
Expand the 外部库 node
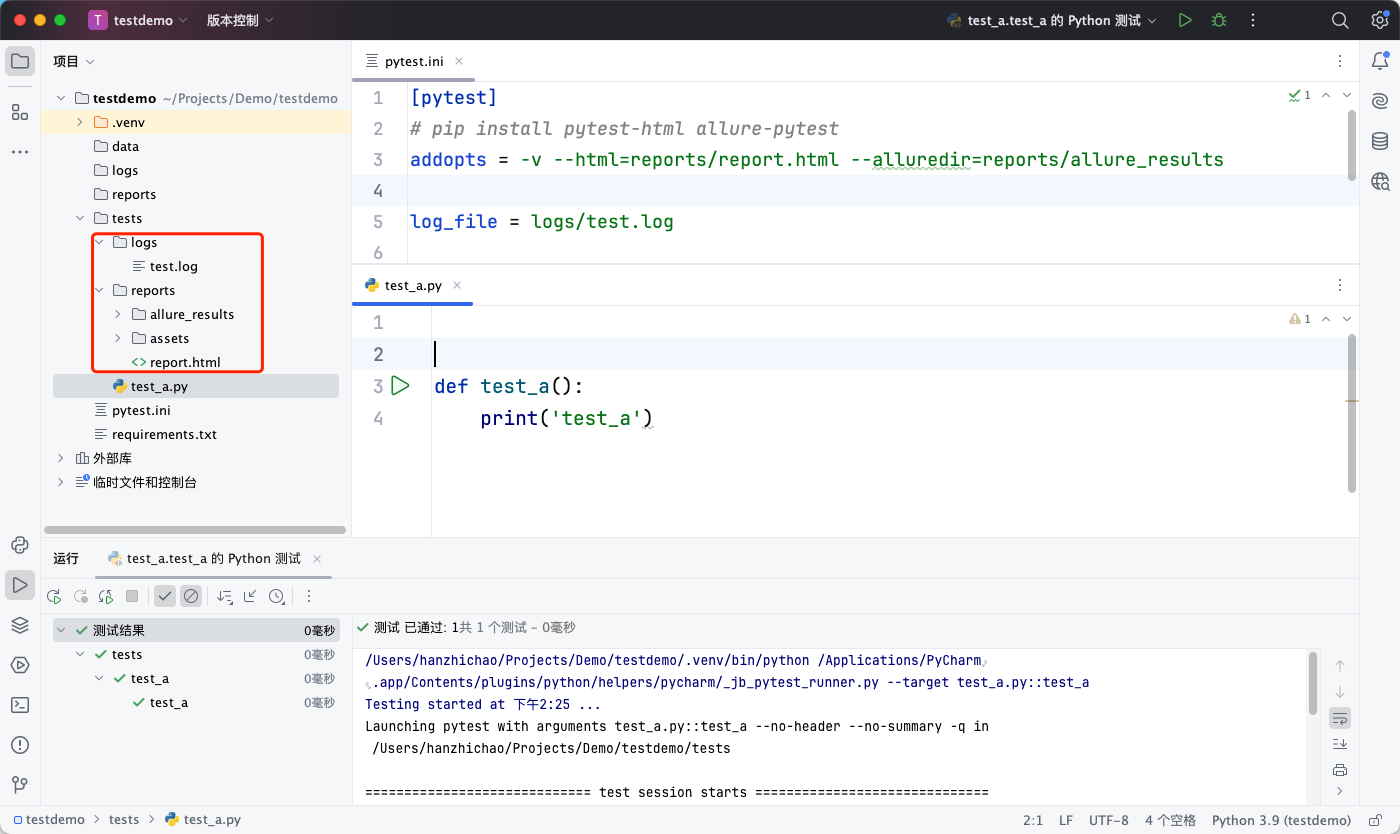click(61, 458)
